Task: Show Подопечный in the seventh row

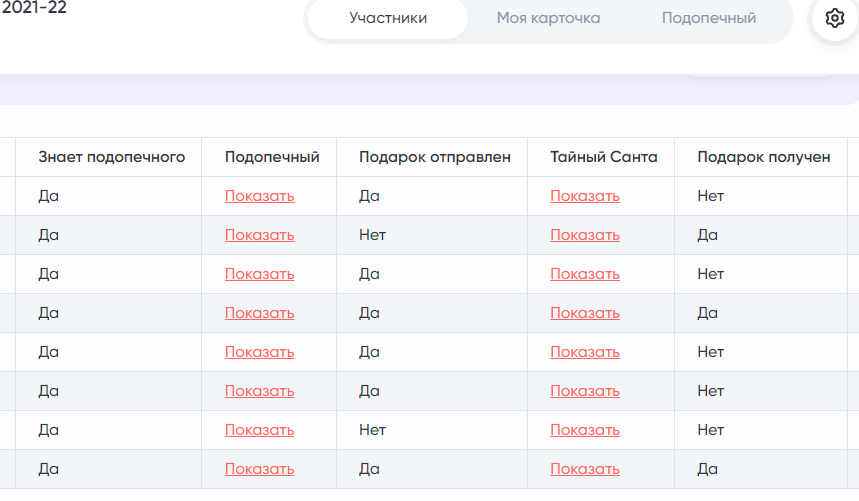Action: coord(260,430)
